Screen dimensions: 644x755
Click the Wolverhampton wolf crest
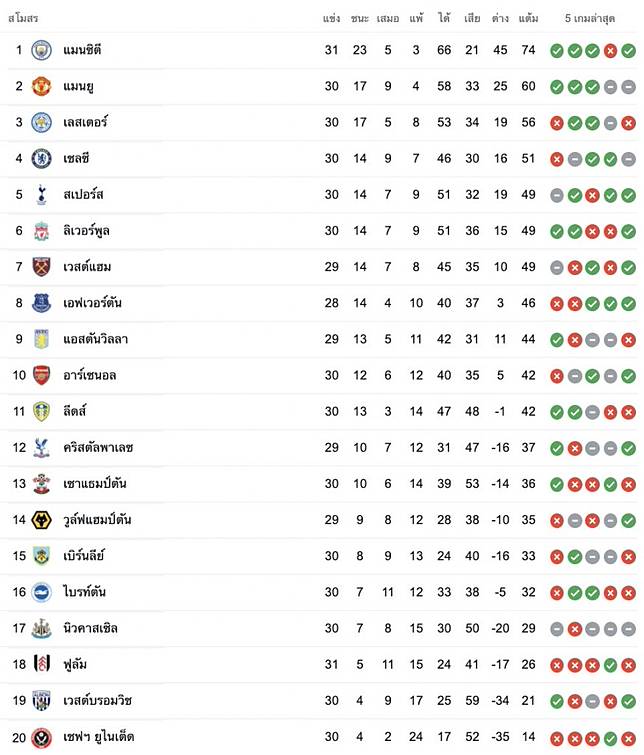(41, 520)
